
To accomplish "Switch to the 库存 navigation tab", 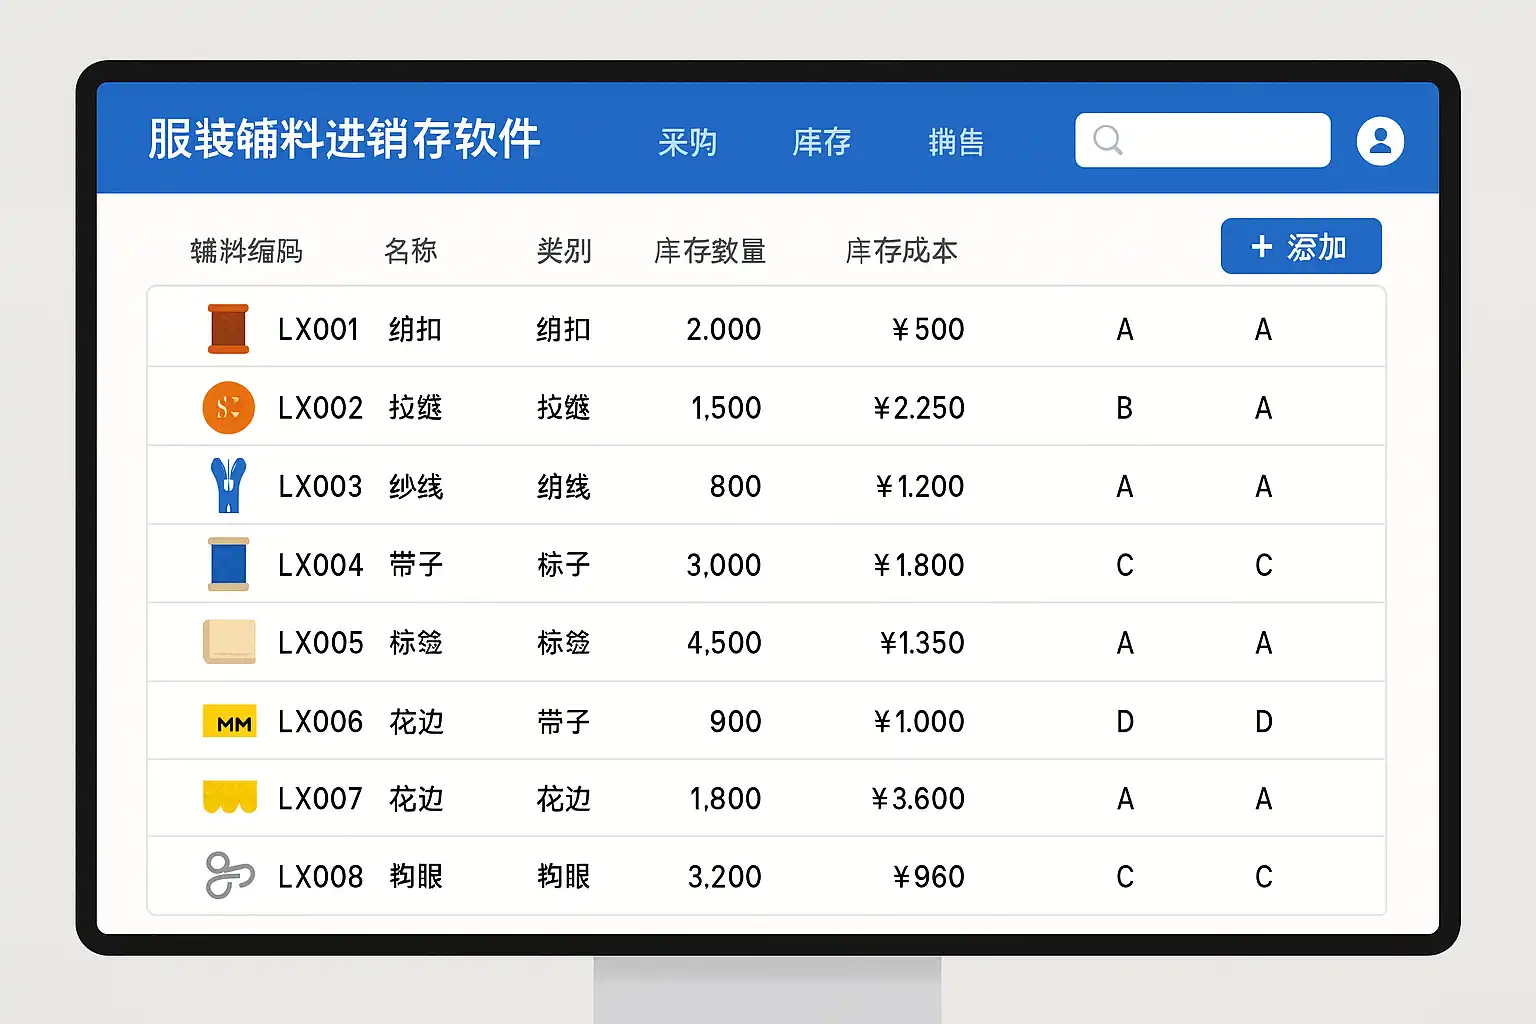I will 821,143.
